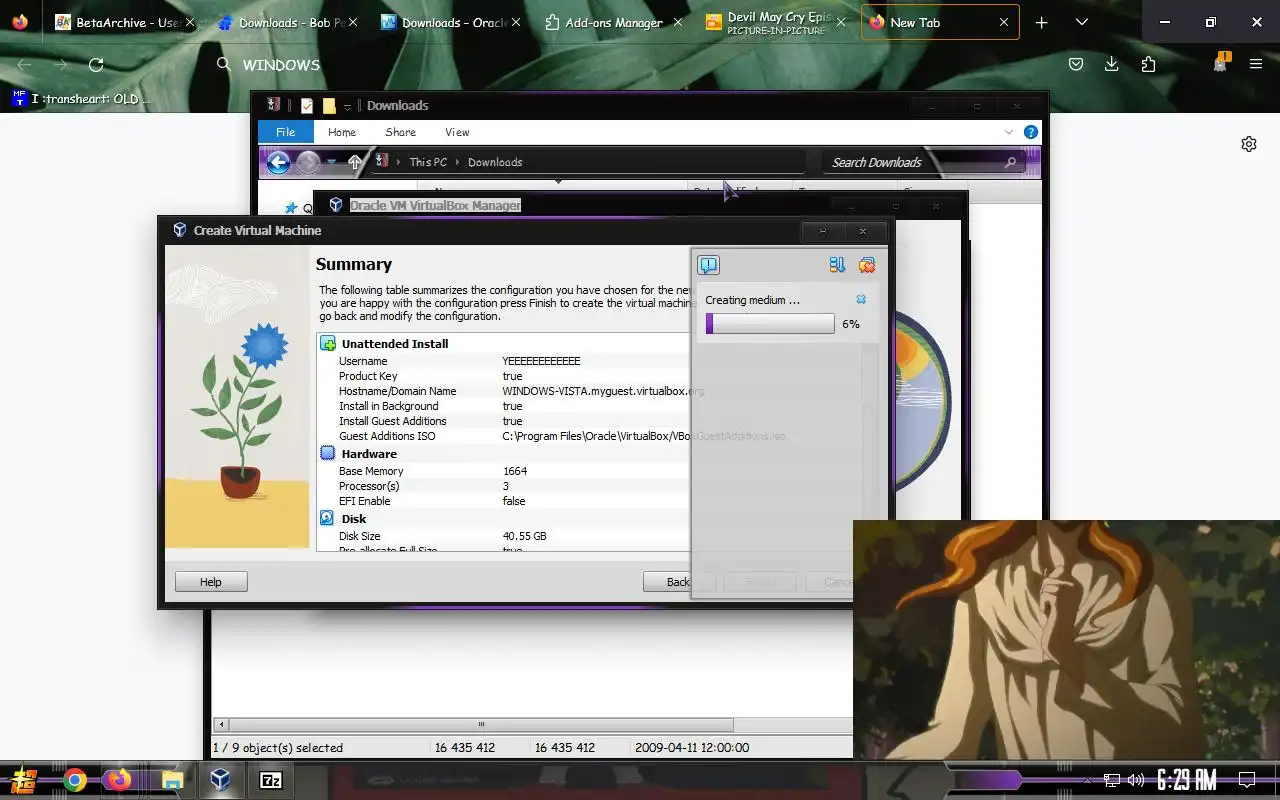Open New Tab page settings gear
Screen dimensions: 1280x800
coord(1249,144)
